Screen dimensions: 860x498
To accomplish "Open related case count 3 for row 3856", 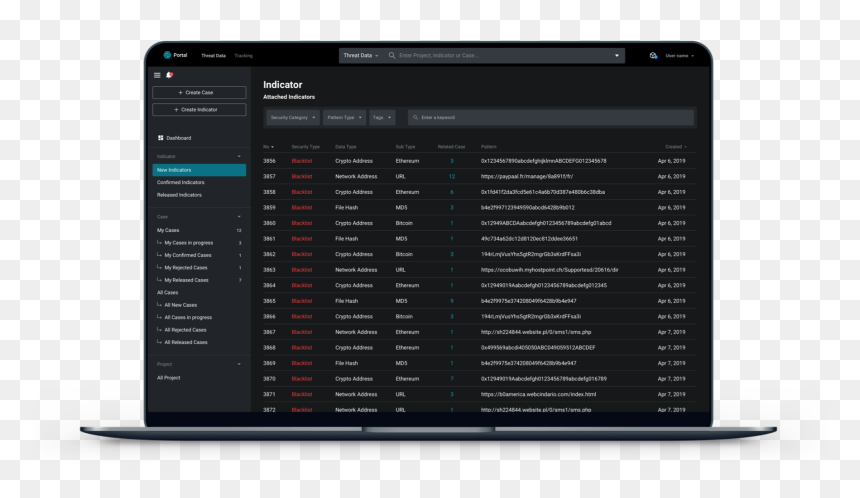I will click(452, 161).
